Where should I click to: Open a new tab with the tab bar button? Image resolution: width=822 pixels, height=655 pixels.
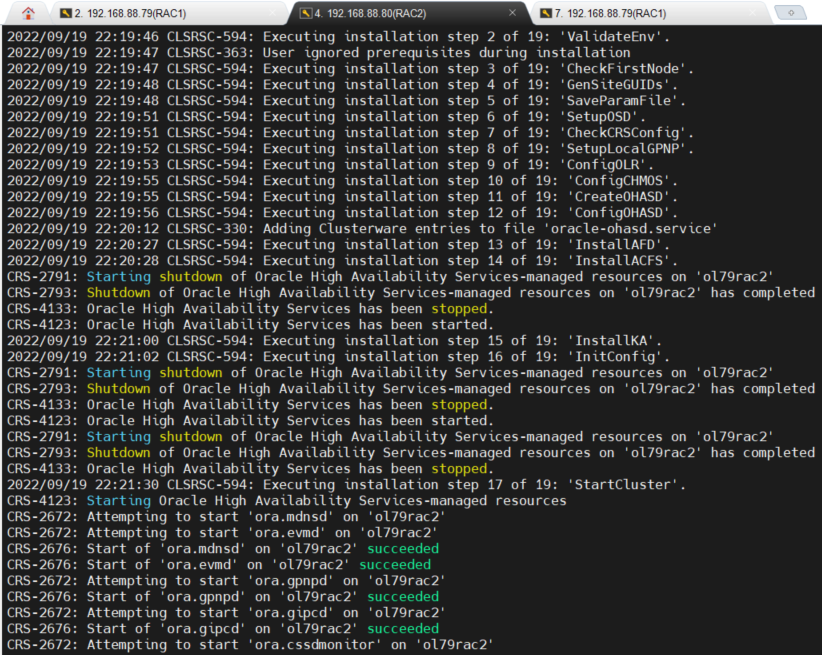pos(791,13)
